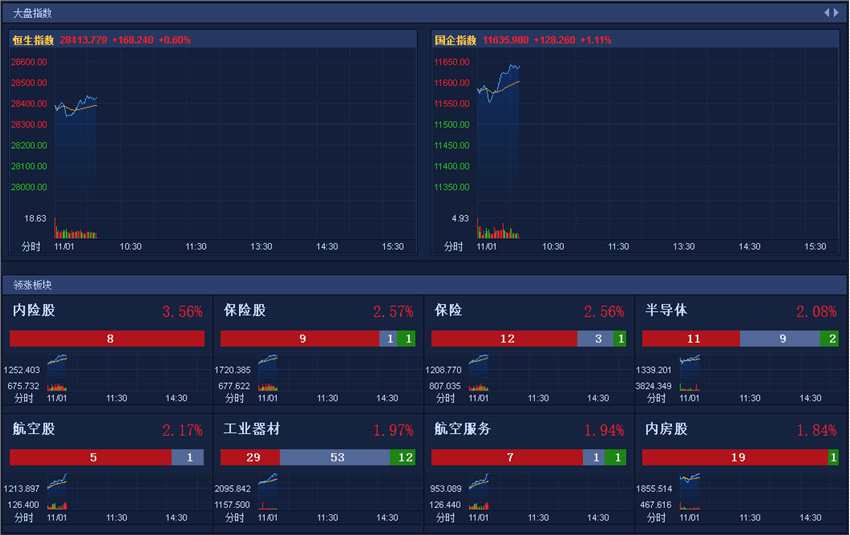
Task: Click the red bar showing 5 in 航空股
Action: coord(91,457)
